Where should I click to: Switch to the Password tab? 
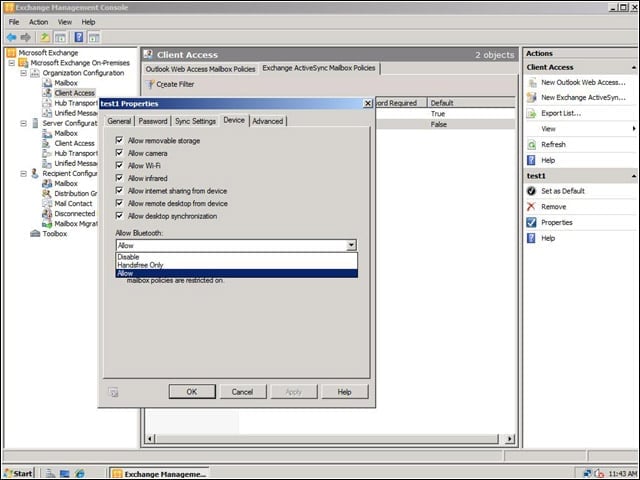[153, 121]
